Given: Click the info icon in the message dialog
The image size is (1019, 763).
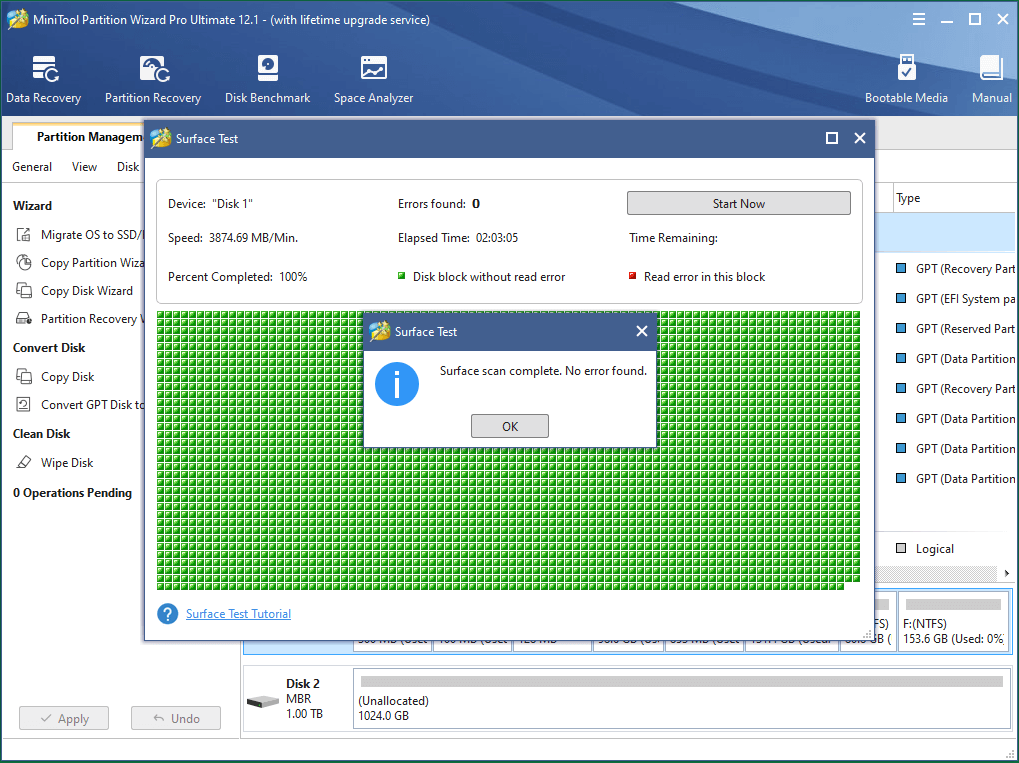Looking at the screenshot, I should pyautogui.click(x=396, y=383).
